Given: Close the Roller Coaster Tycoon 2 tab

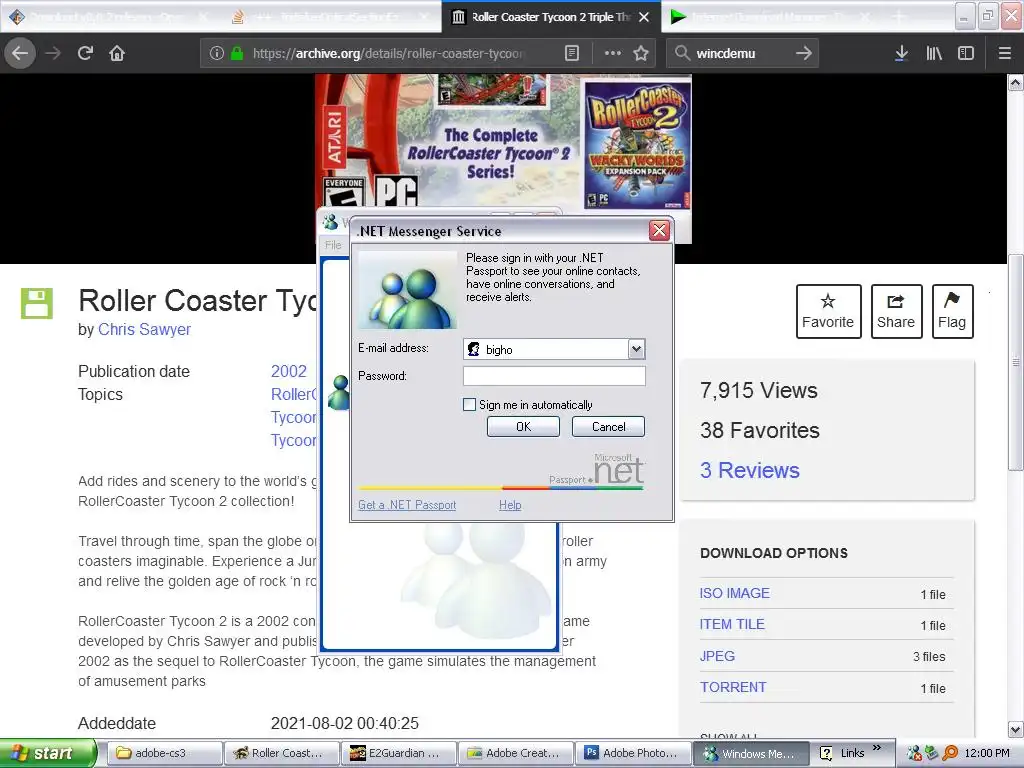Looking at the screenshot, I should (x=644, y=17).
